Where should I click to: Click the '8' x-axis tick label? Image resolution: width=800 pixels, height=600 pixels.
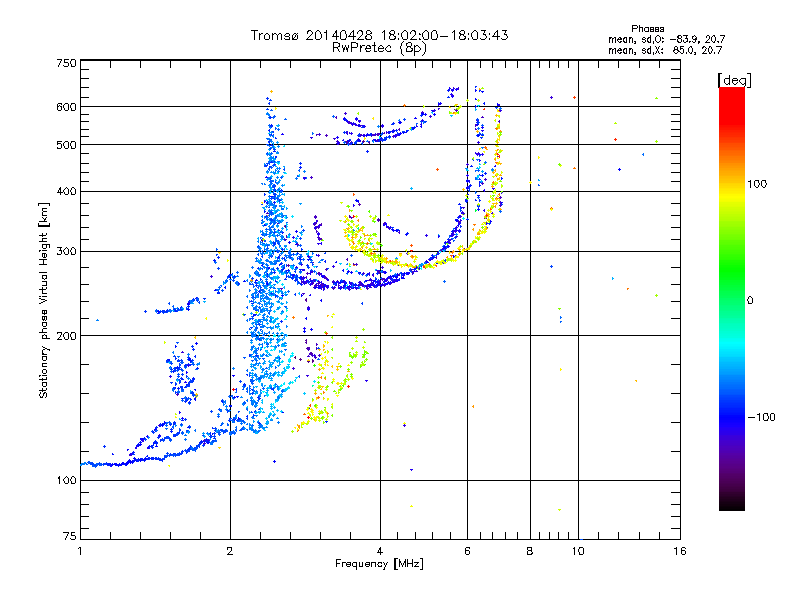(530, 551)
